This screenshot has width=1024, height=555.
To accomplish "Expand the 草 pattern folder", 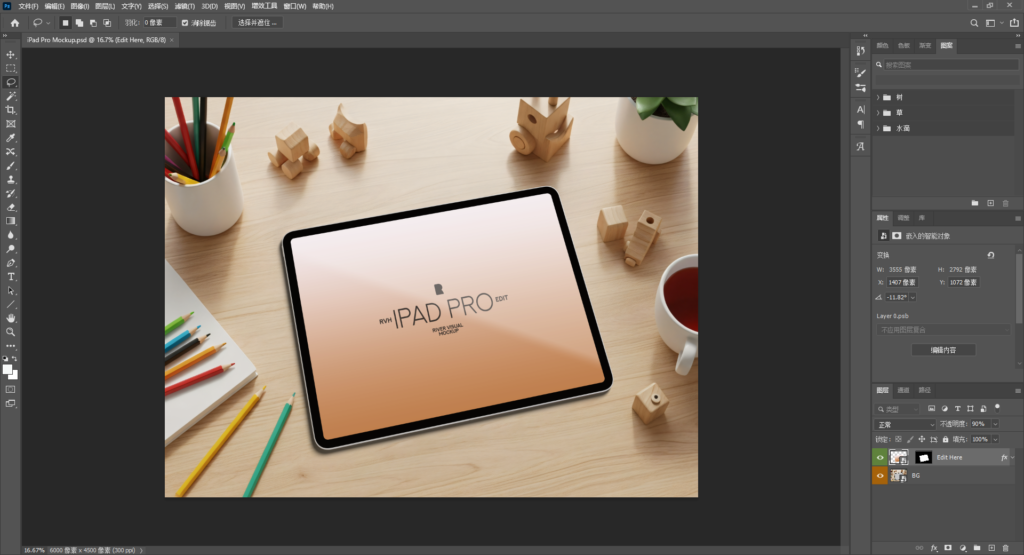I will coord(878,113).
